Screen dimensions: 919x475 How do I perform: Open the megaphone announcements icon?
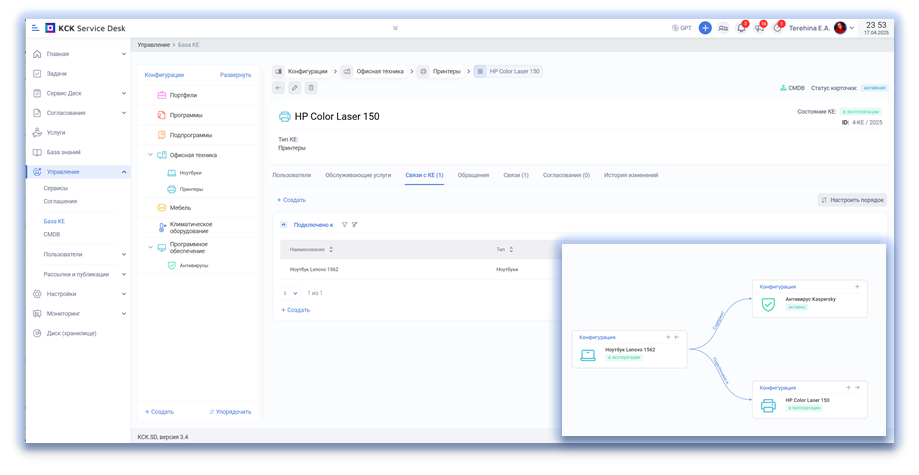[759, 28]
